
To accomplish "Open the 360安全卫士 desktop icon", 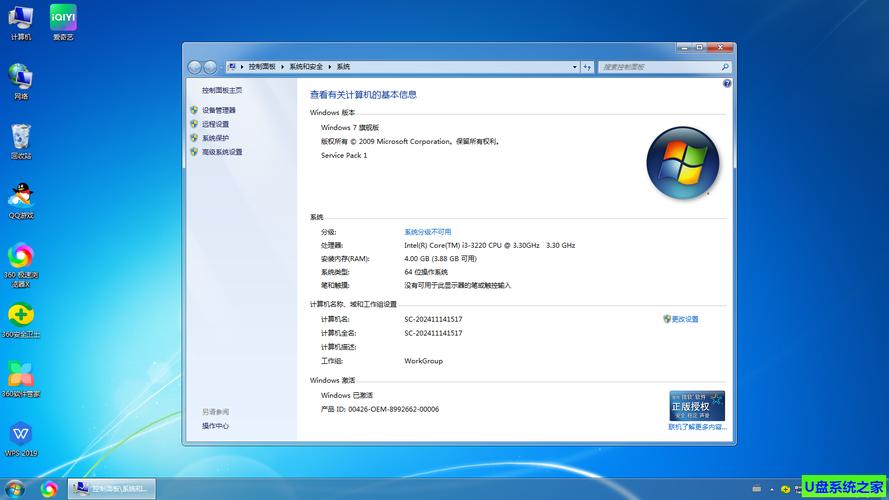I will coord(21,320).
